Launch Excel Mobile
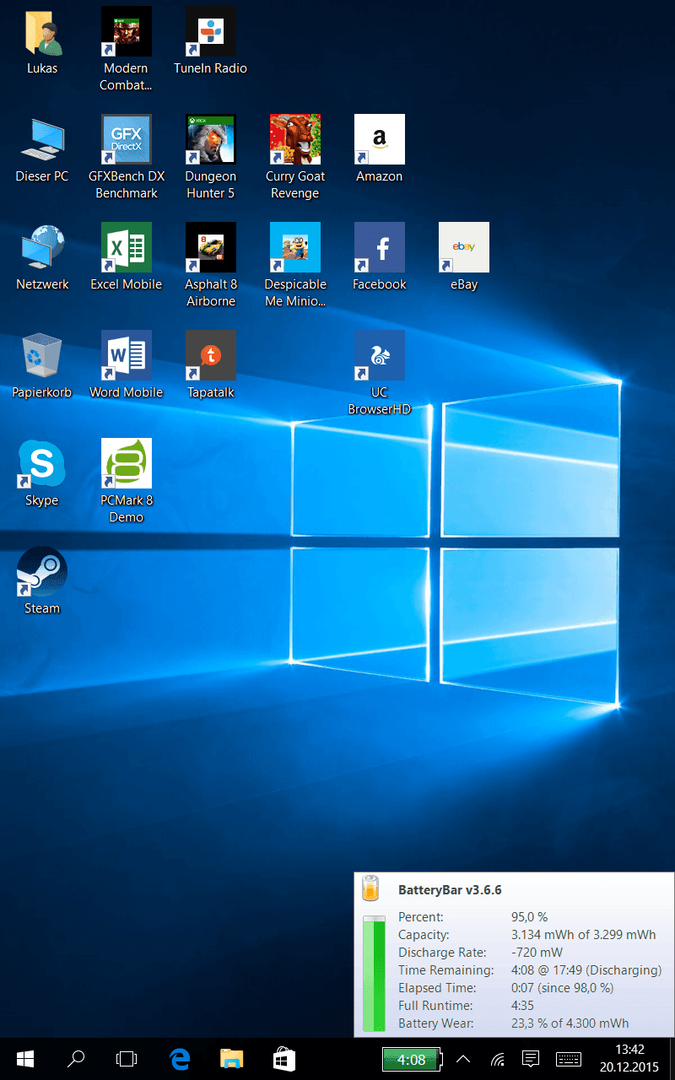 [x=126, y=256]
